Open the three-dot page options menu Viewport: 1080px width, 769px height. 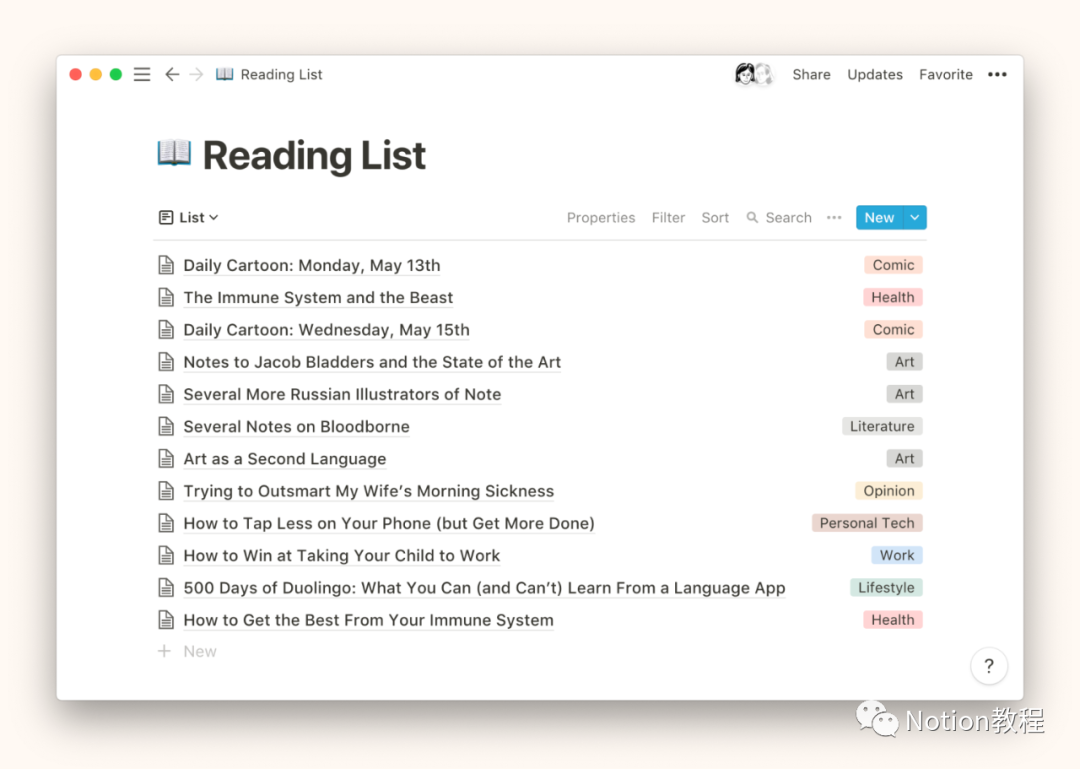point(997,75)
